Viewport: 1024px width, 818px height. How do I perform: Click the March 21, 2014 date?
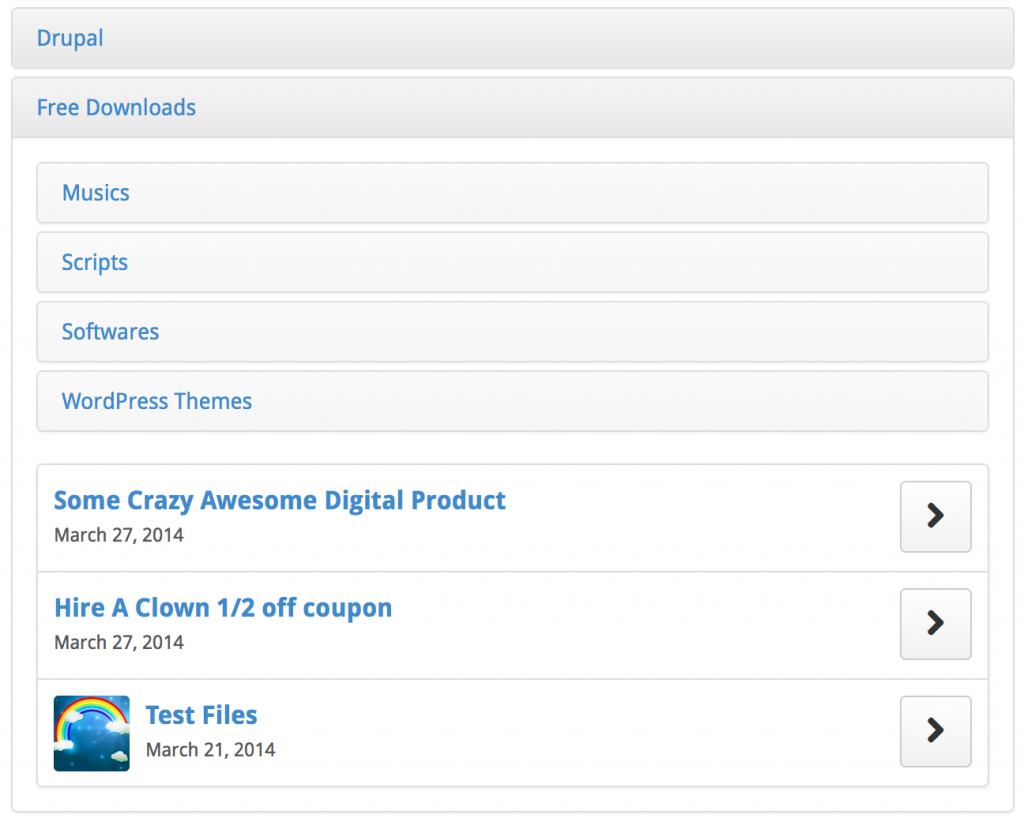[210, 749]
